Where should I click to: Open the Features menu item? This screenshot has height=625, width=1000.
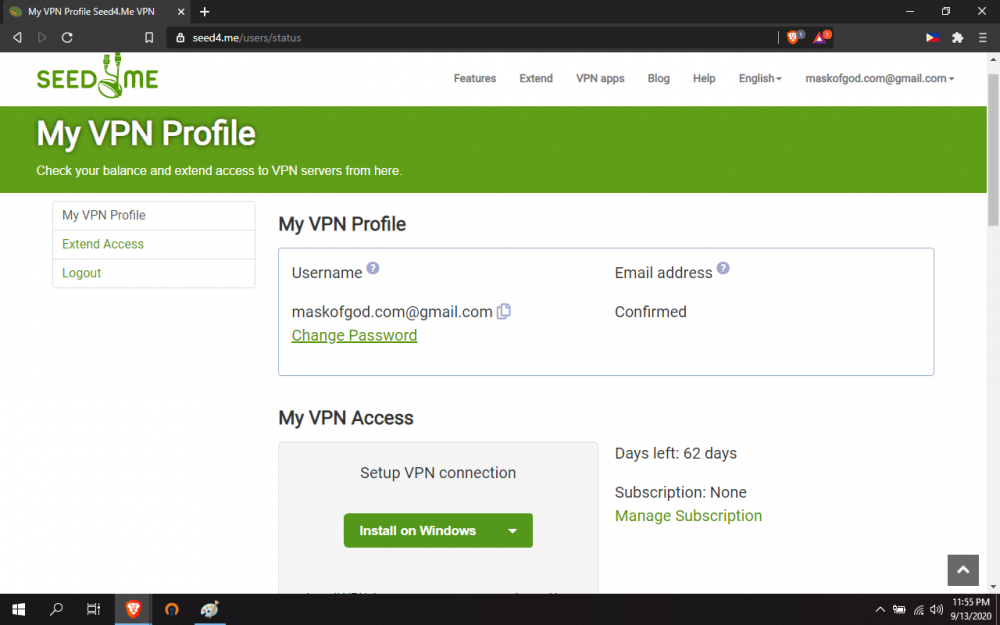coord(474,78)
